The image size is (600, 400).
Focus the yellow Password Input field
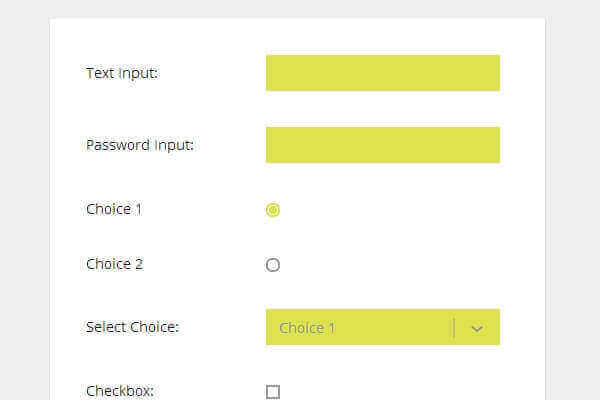(382, 145)
